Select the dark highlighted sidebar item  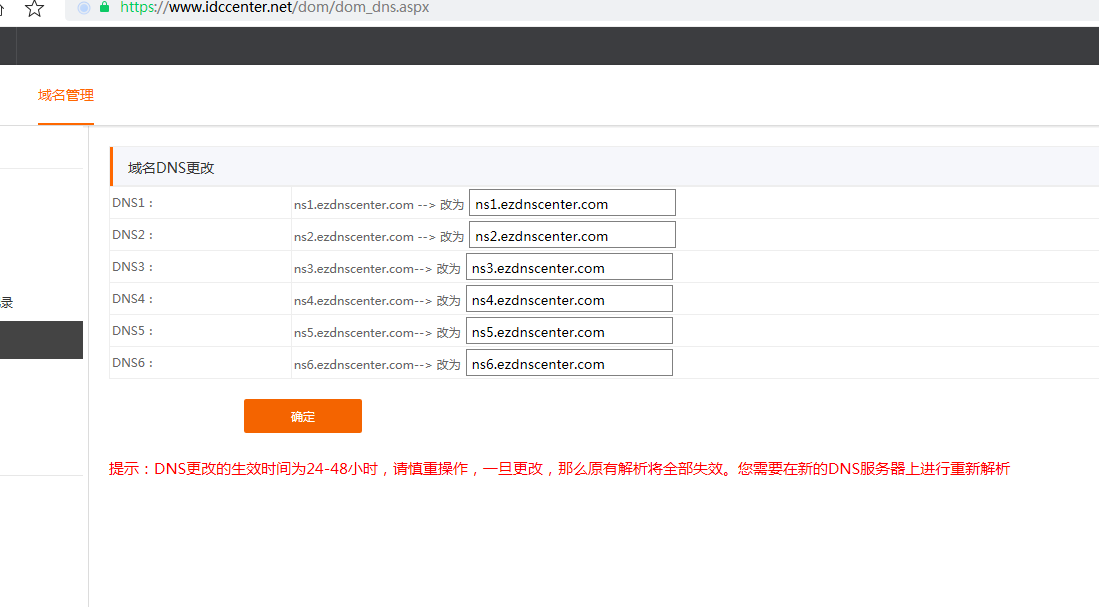pyautogui.click(x=41, y=340)
